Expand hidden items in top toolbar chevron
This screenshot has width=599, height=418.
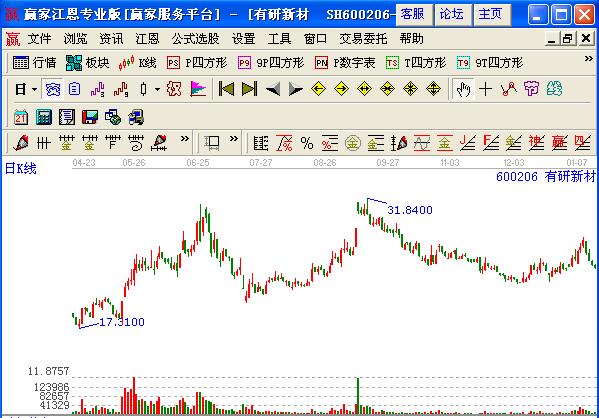click(x=589, y=58)
